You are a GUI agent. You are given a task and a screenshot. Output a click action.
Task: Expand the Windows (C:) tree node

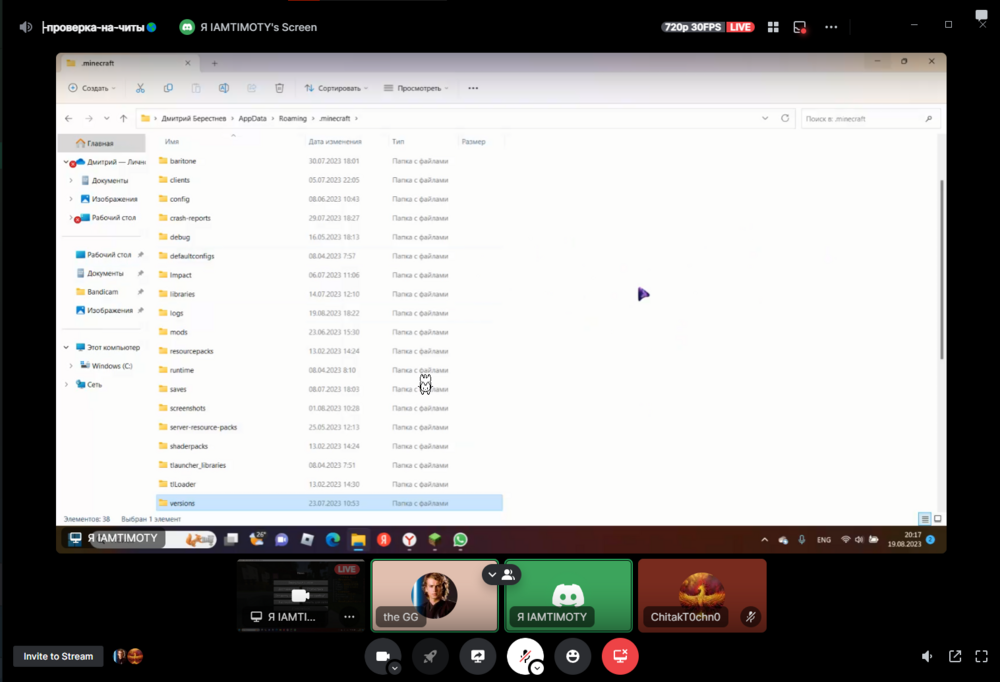click(71, 366)
